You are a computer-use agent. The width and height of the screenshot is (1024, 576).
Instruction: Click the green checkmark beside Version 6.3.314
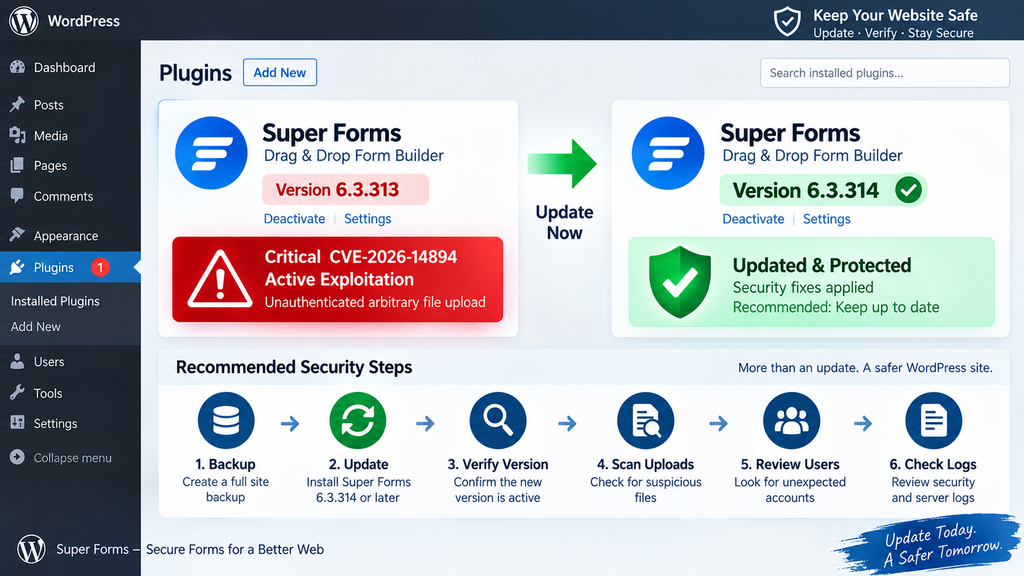pyautogui.click(x=908, y=190)
